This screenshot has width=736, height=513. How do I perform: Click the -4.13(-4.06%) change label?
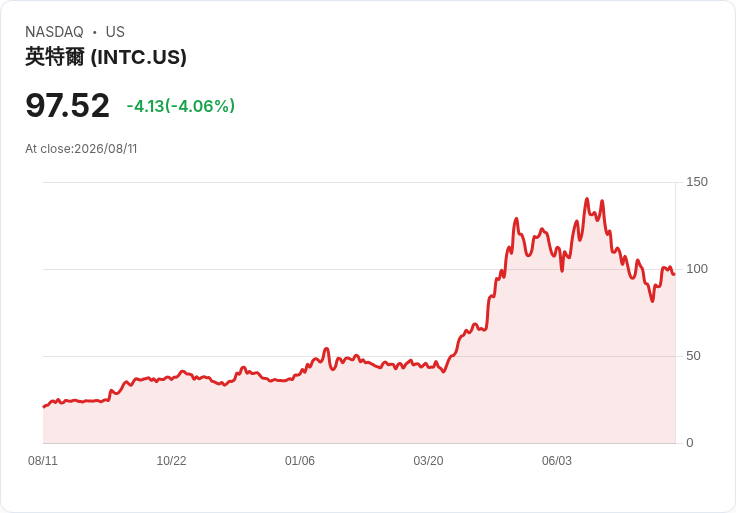pos(181,106)
